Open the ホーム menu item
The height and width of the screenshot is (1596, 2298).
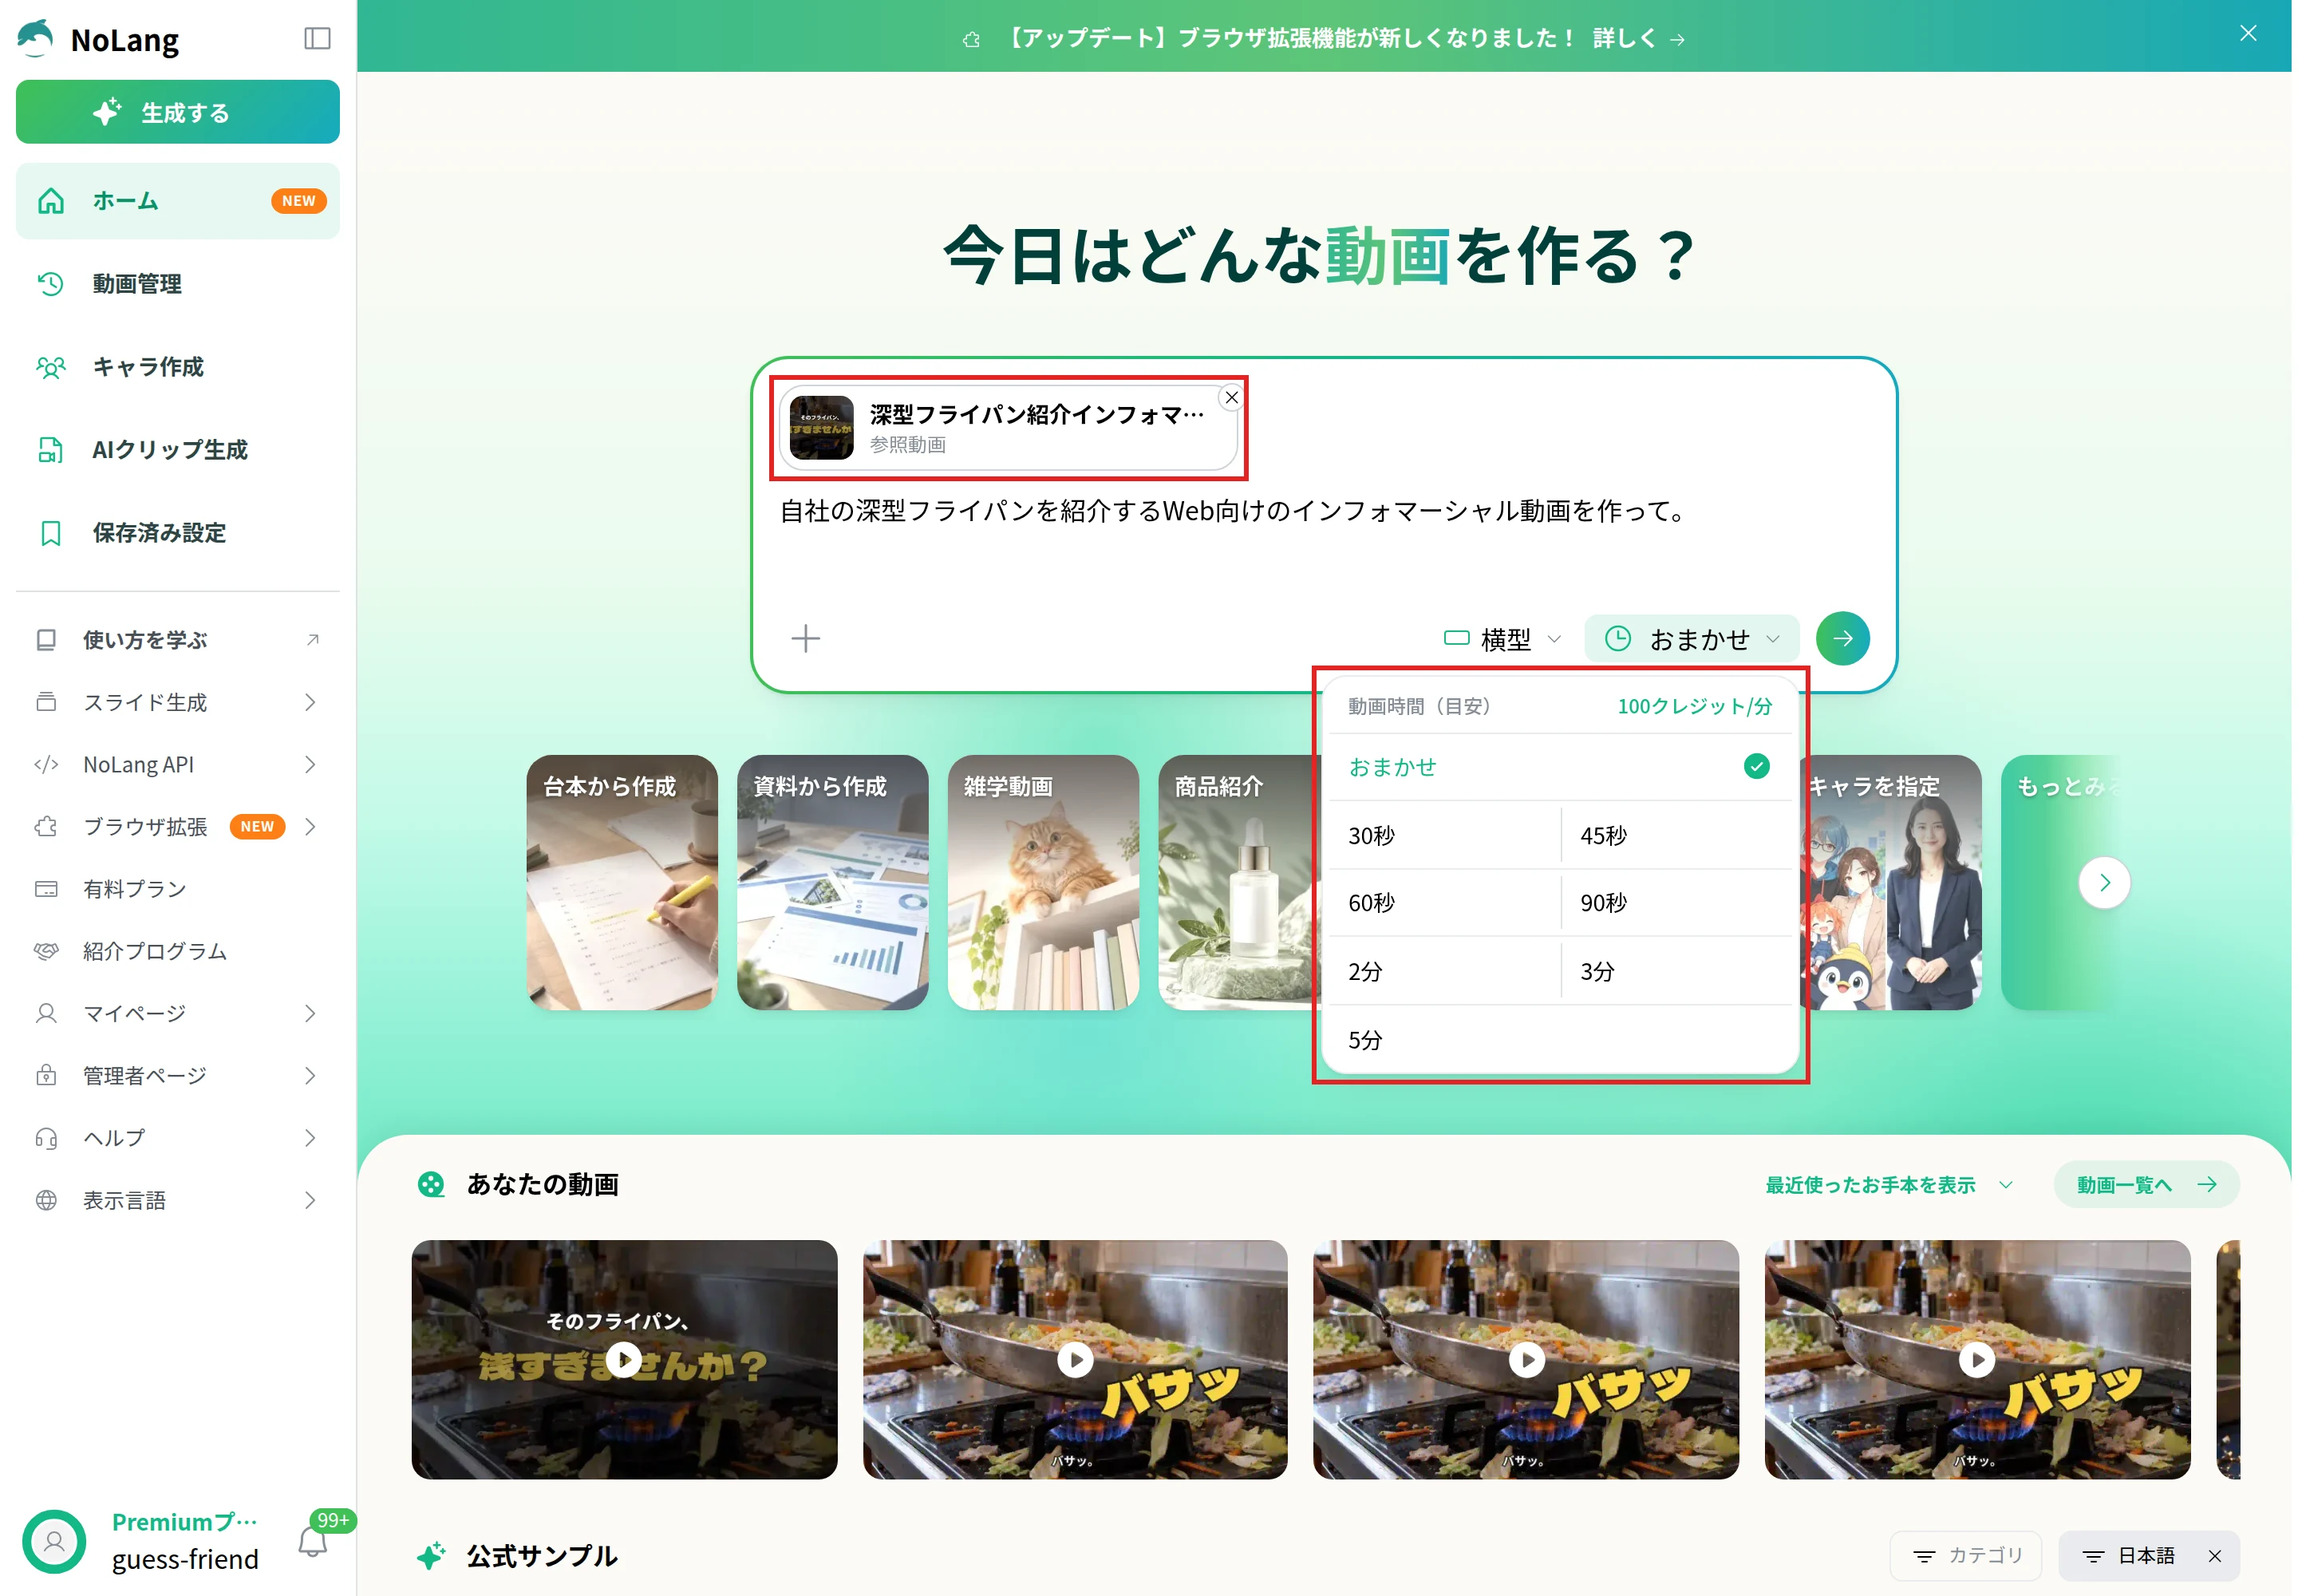[x=178, y=201]
